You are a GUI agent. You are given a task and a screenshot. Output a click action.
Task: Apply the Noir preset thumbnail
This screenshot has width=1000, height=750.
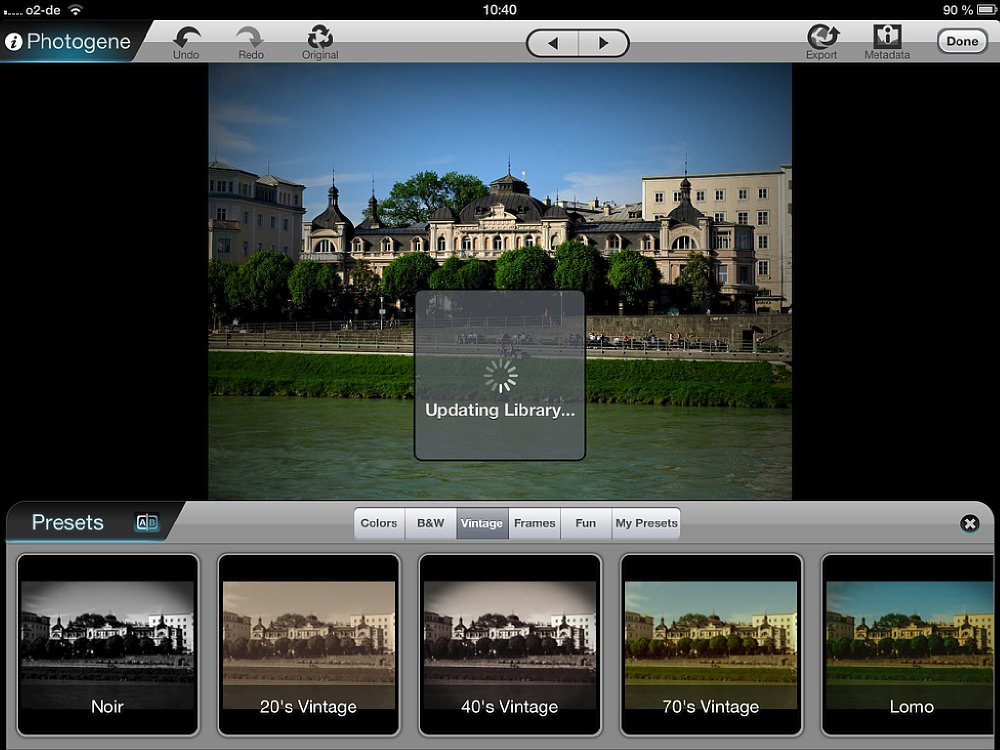click(x=107, y=645)
